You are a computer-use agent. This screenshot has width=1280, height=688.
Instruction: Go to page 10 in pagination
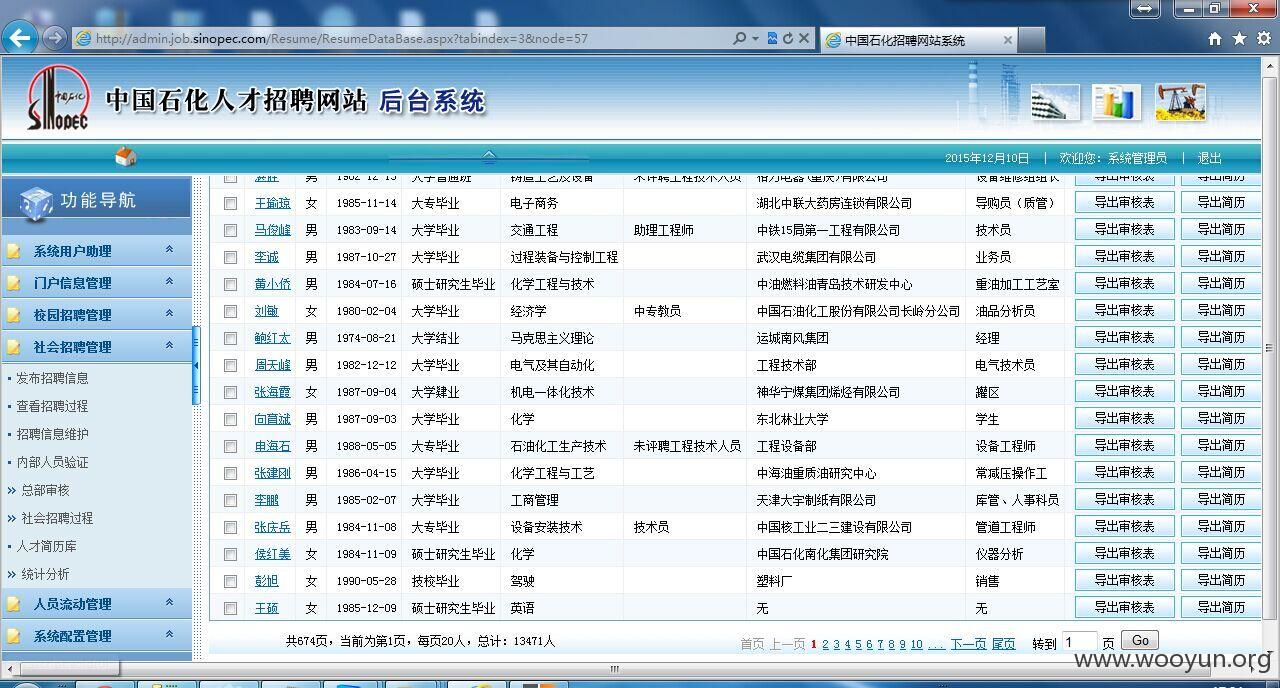916,645
